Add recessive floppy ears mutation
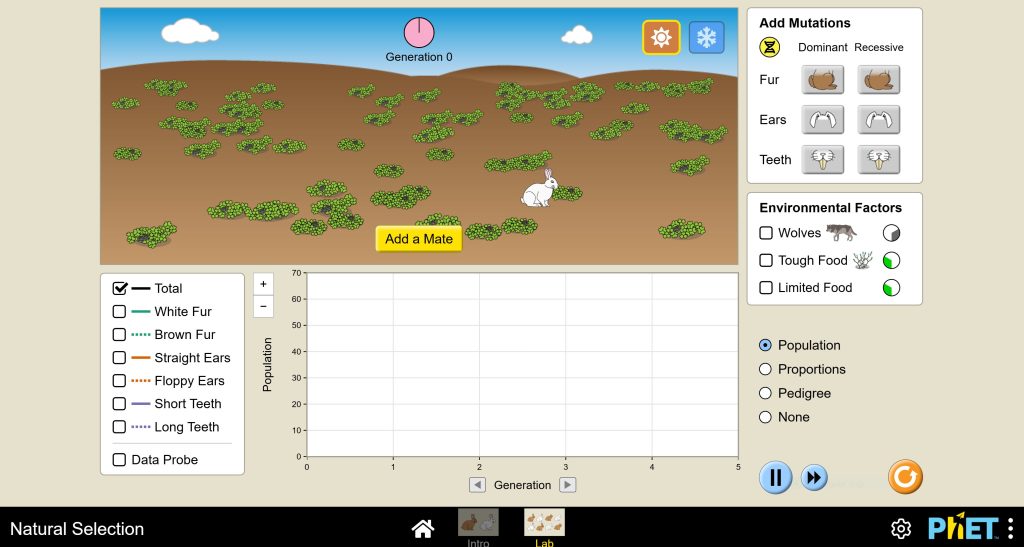 click(x=878, y=120)
